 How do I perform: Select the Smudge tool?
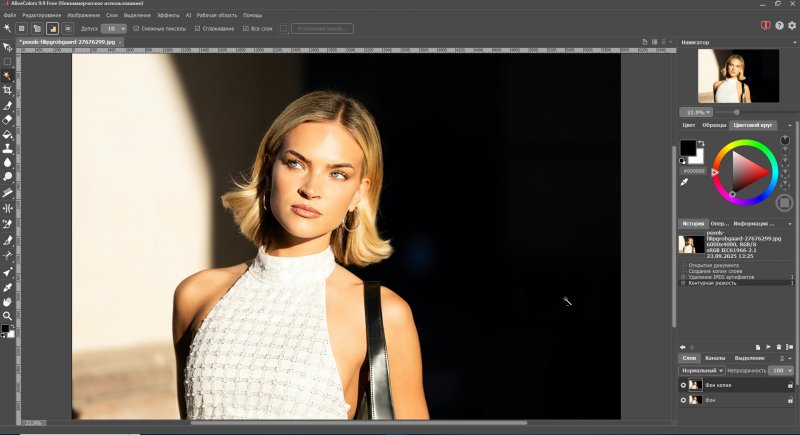(x=7, y=193)
